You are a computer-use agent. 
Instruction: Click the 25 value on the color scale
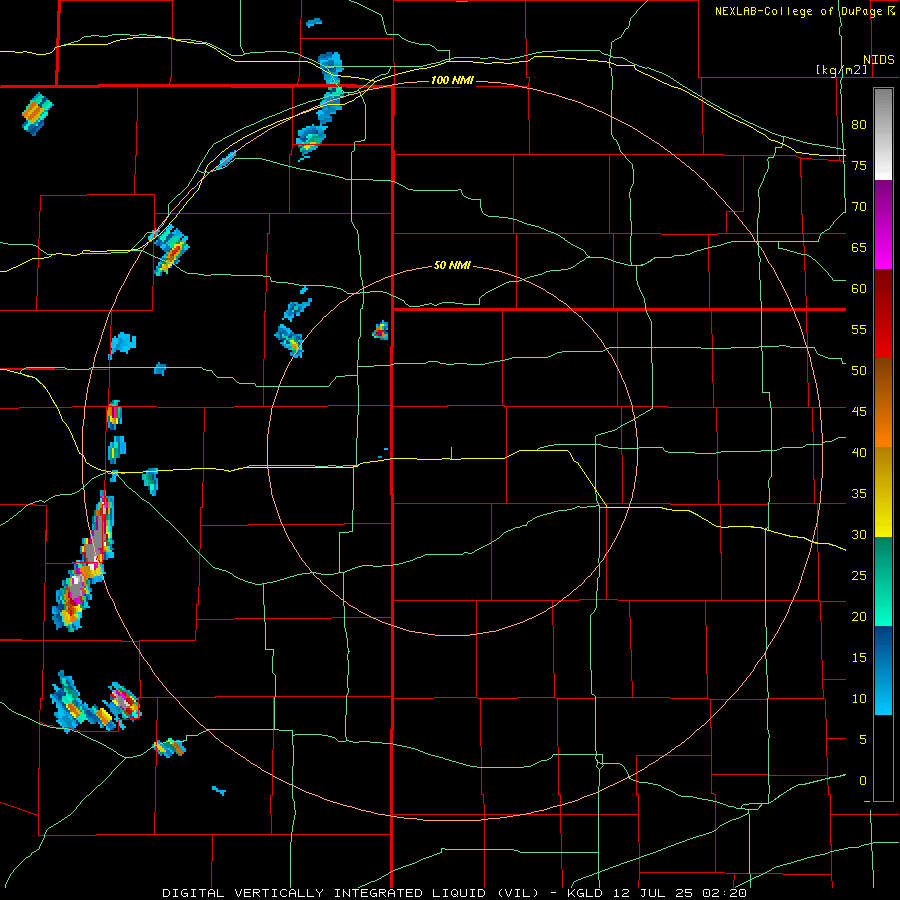click(x=859, y=576)
